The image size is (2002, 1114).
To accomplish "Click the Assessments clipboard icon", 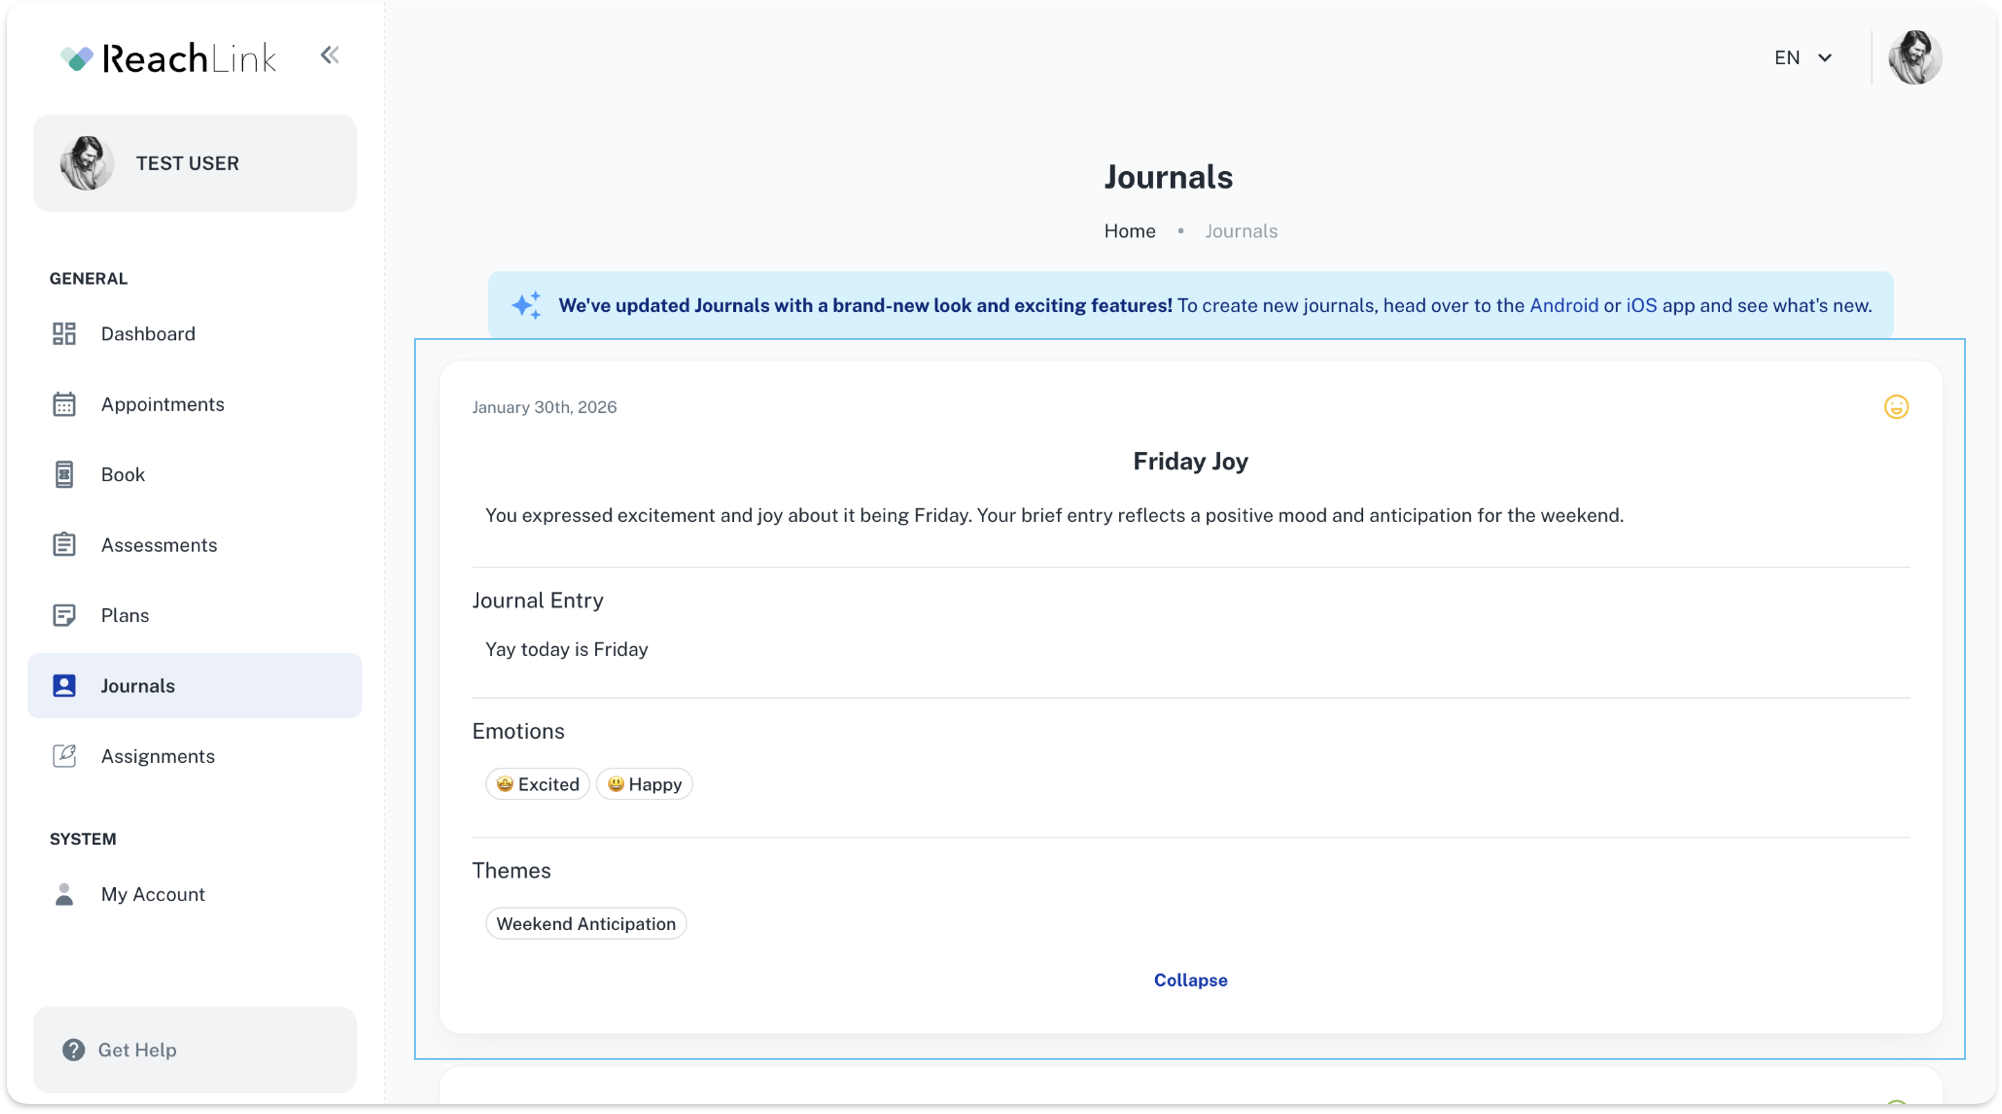I will 64,545.
